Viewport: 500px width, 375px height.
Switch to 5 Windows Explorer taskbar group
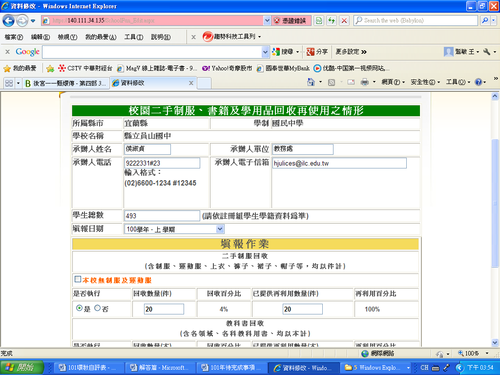377,368
